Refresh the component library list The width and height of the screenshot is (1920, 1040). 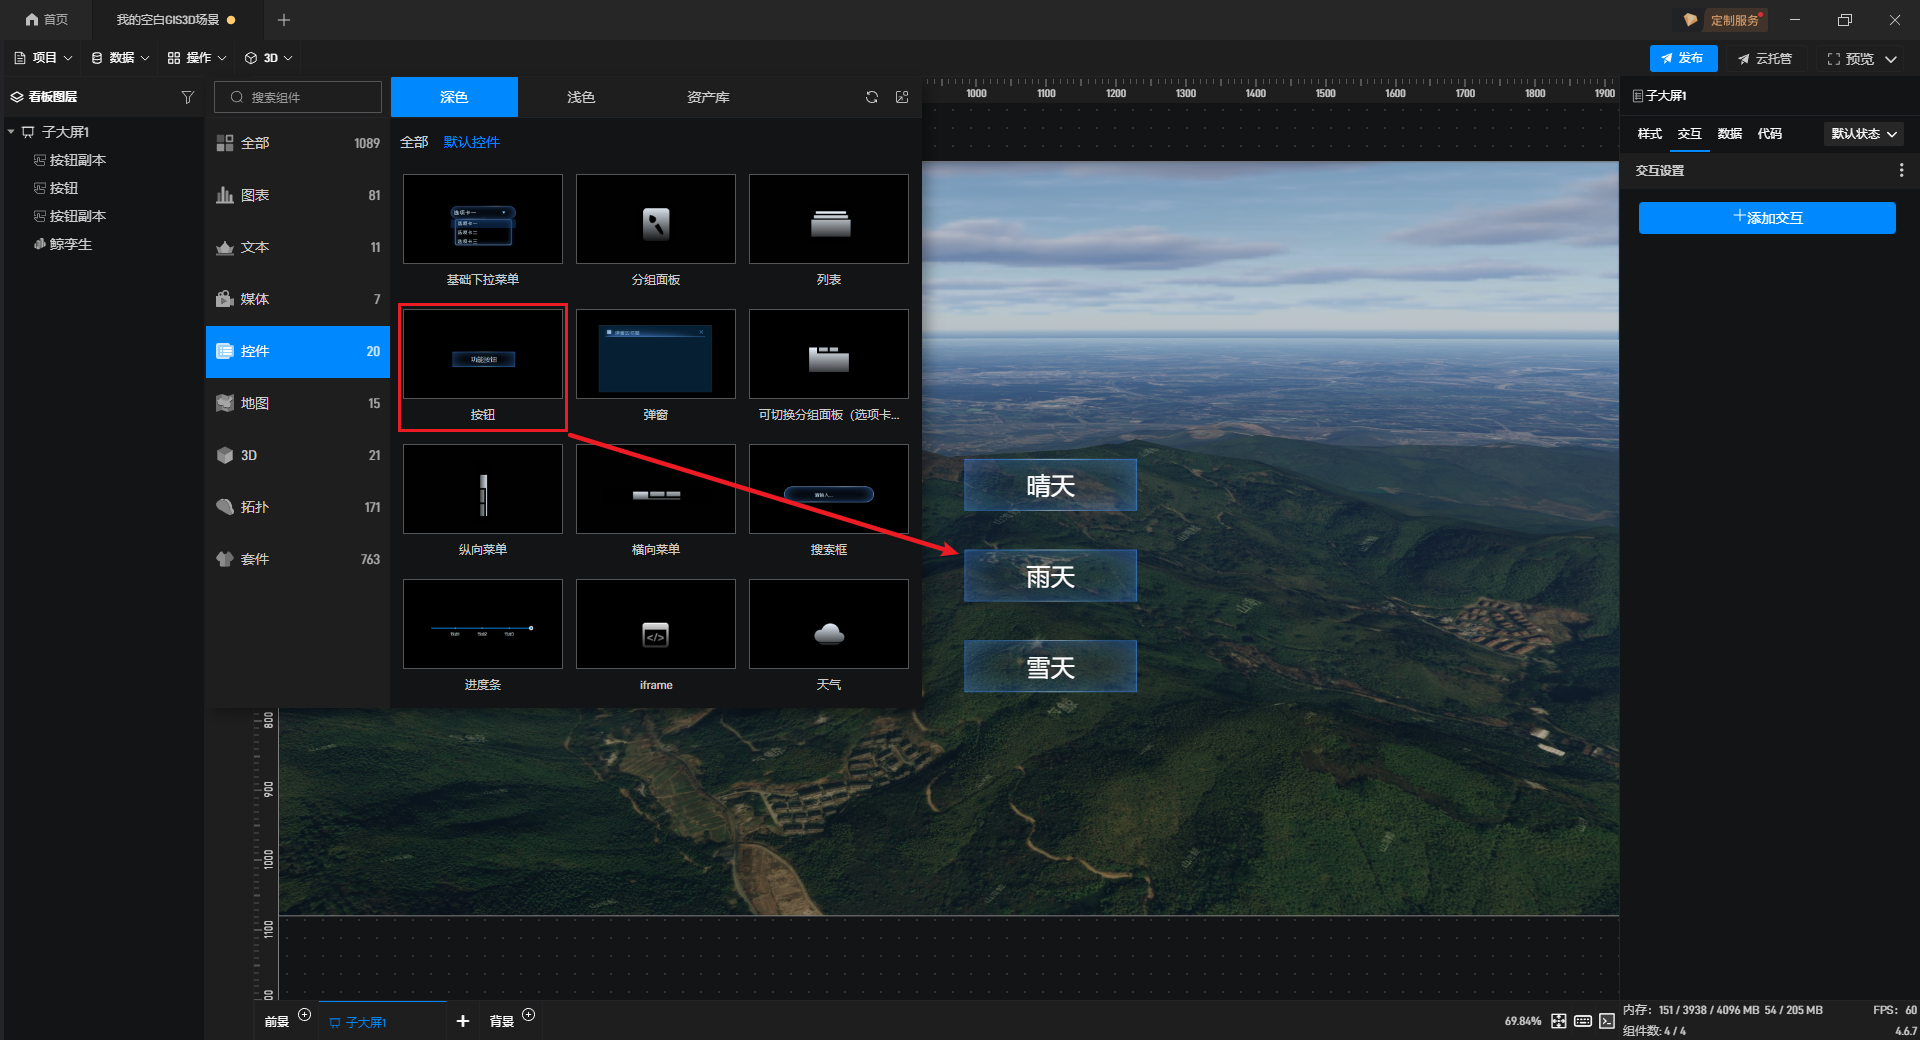point(872,97)
